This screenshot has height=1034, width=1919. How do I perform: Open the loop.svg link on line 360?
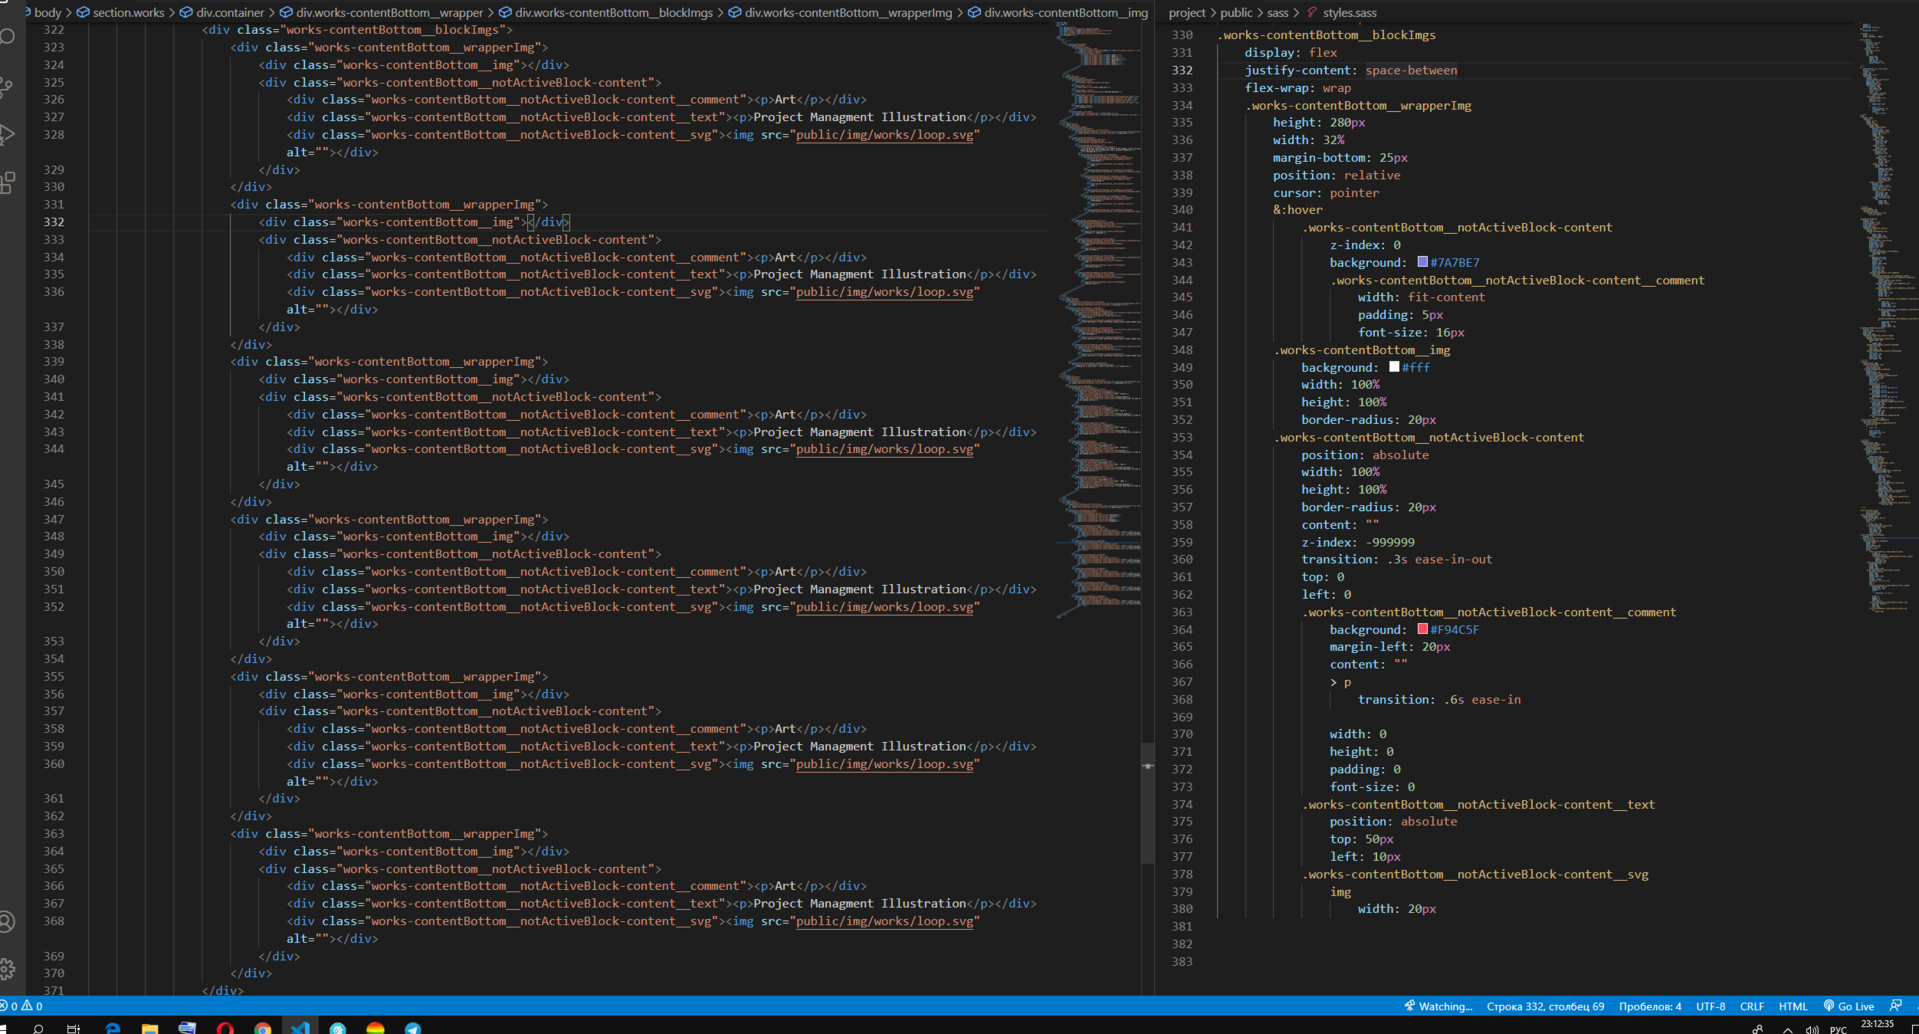[x=884, y=764]
